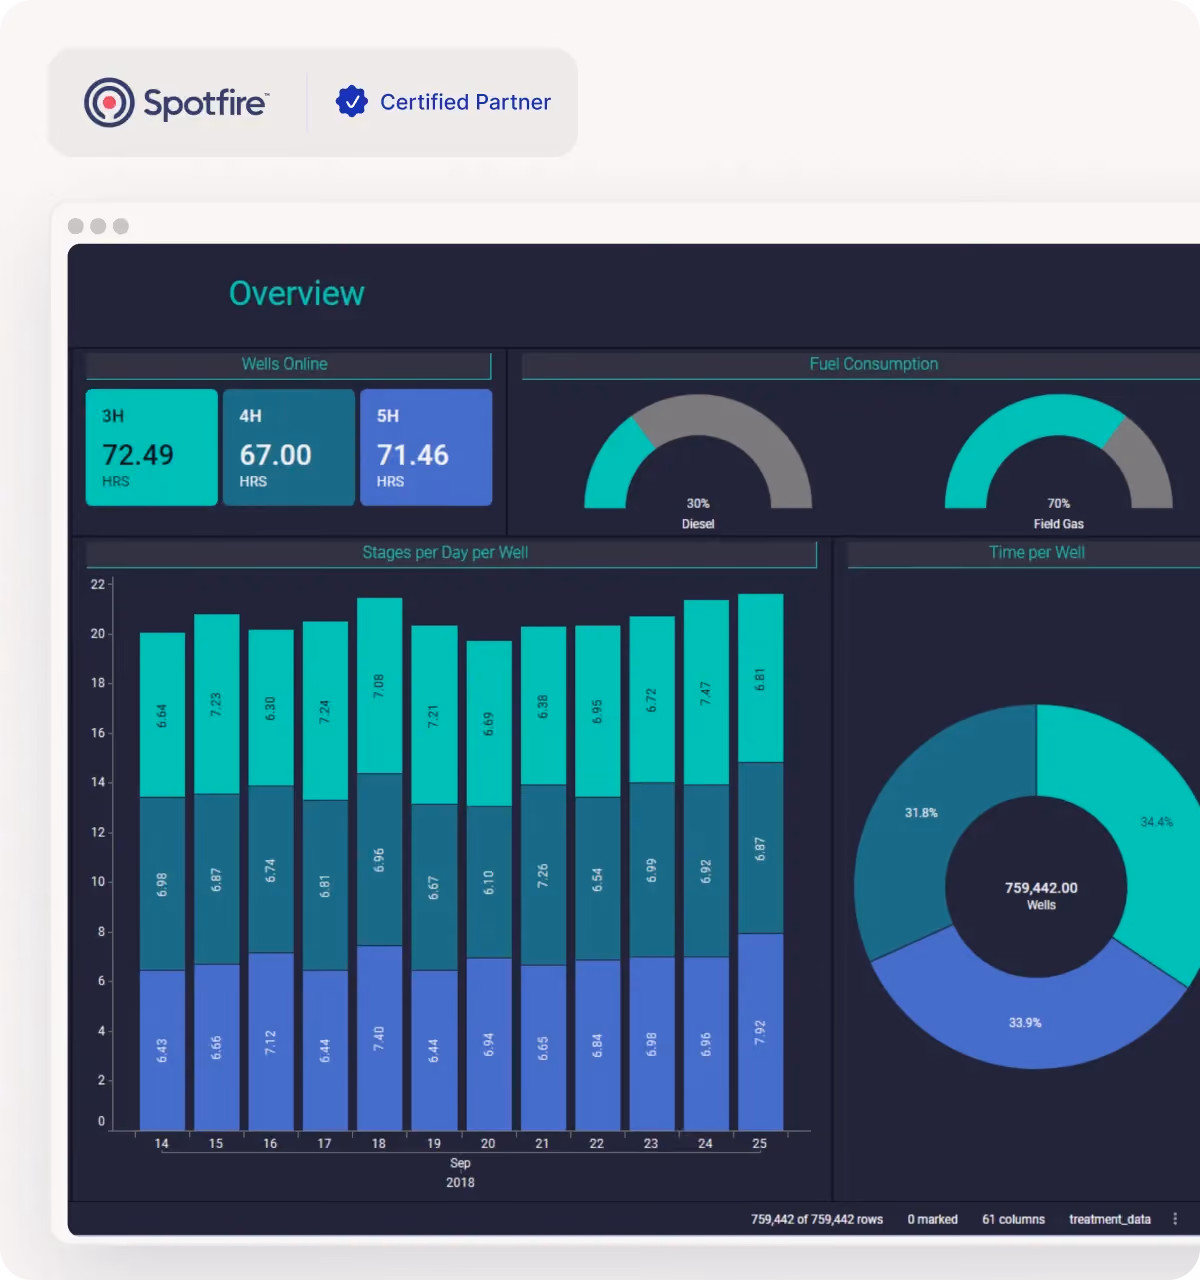Select the 5H well card showing 71.46
Image resolution: width=1200 pixels, height=1280 pixels.
click(426, 447)
